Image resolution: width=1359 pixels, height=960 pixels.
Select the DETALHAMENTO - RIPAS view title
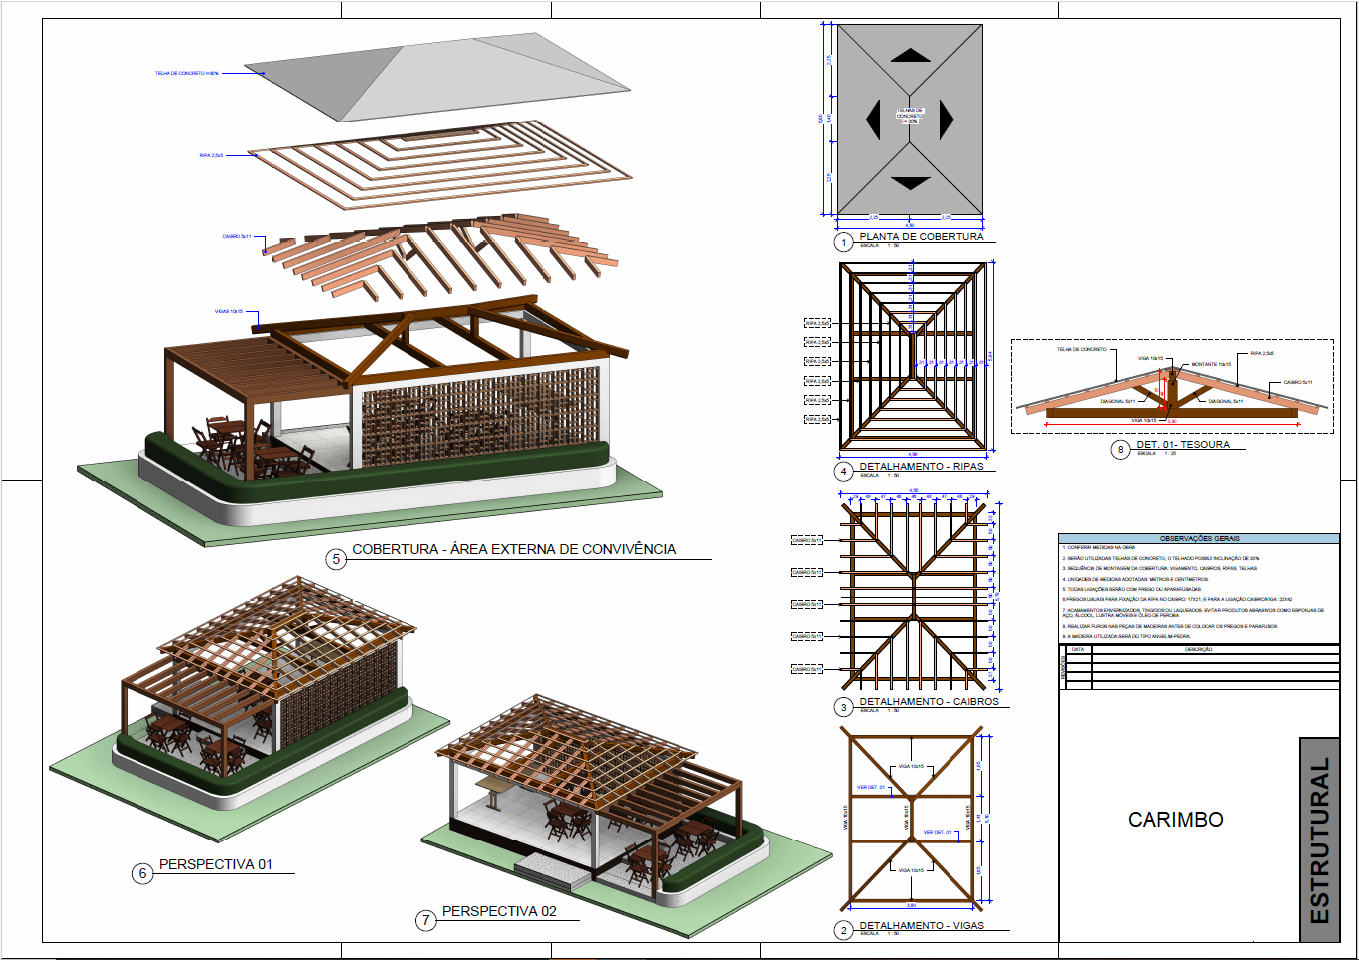pos(921,467)
